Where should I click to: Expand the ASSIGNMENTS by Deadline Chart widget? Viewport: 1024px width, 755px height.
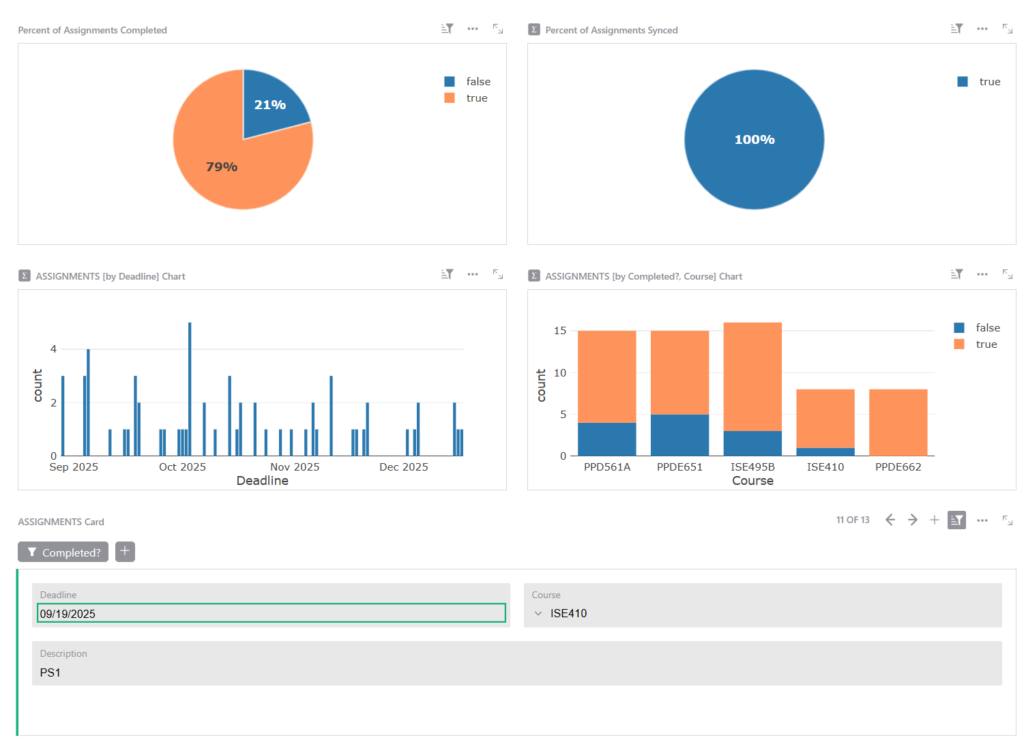(x=497, y=274)
